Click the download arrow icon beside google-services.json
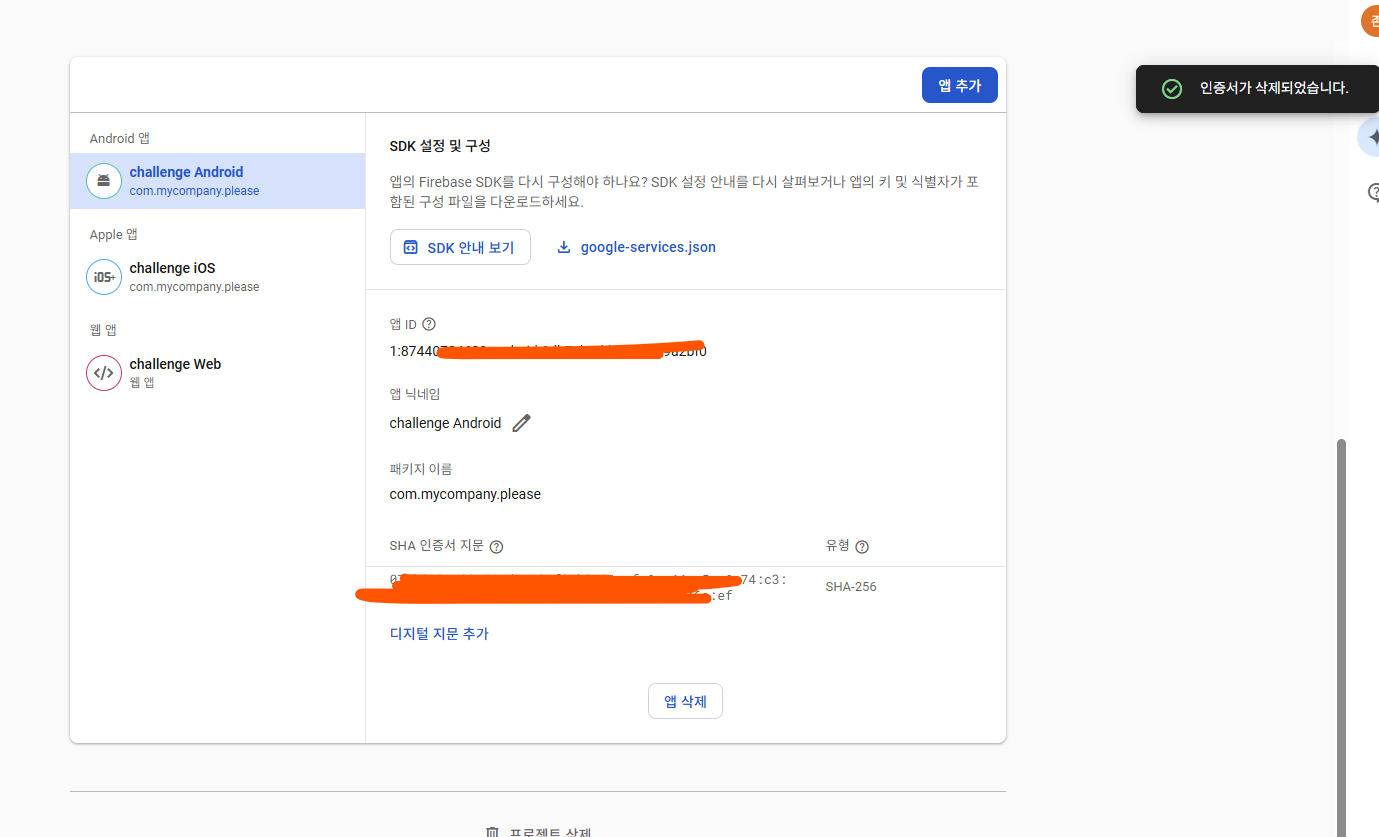Image resolution: width=1379 pixels, height=837 pixels. [564, 247]
